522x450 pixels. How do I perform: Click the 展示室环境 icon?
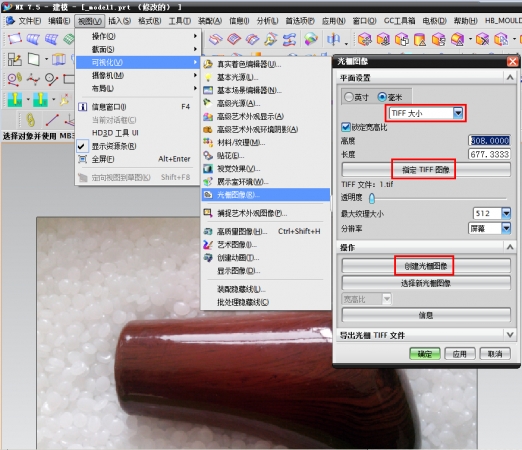point(208,182)
